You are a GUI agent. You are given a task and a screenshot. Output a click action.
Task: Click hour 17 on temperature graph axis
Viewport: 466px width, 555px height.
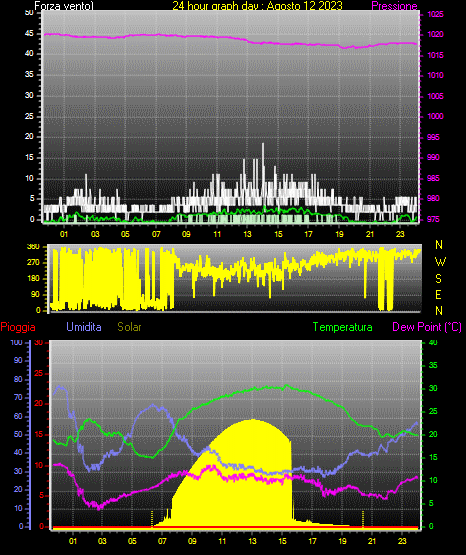tap(312, 541)
